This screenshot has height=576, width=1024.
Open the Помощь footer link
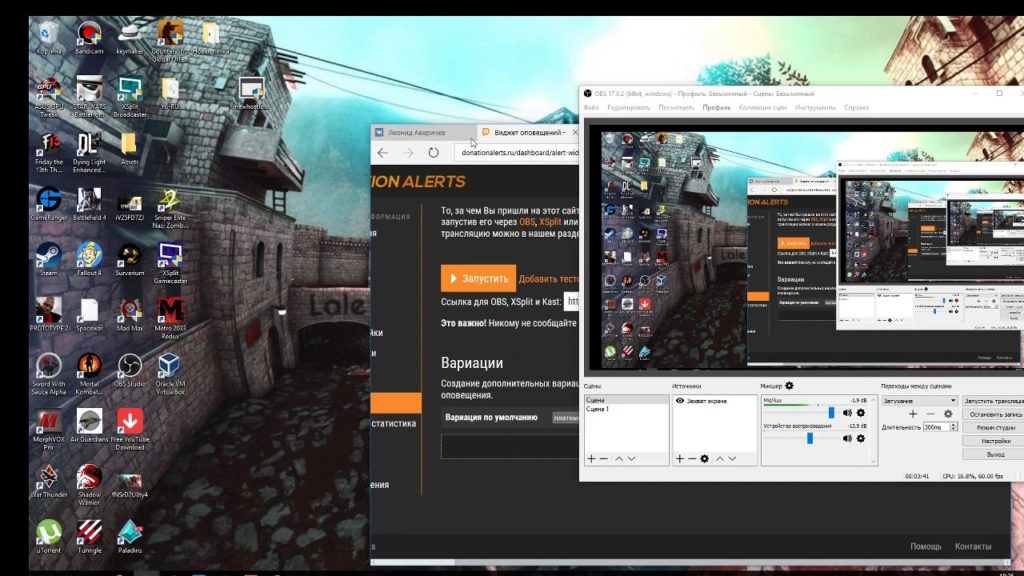(x=925, y=547)
